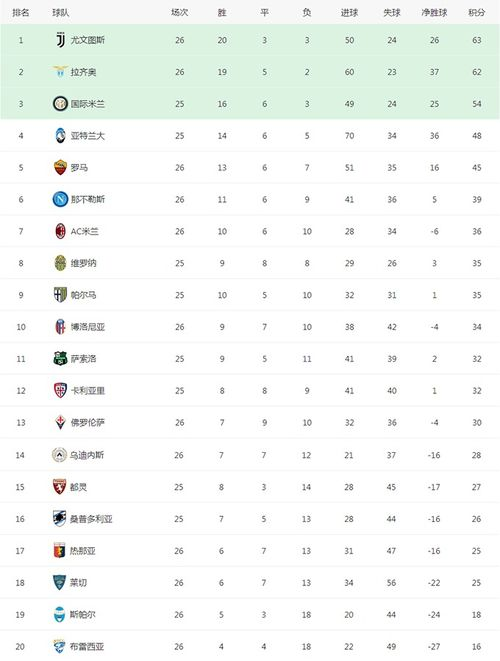Click the Sassuolo green crest
Image resolution: width=500 pixels, height=661 pixels.
(x=60, y=358)
